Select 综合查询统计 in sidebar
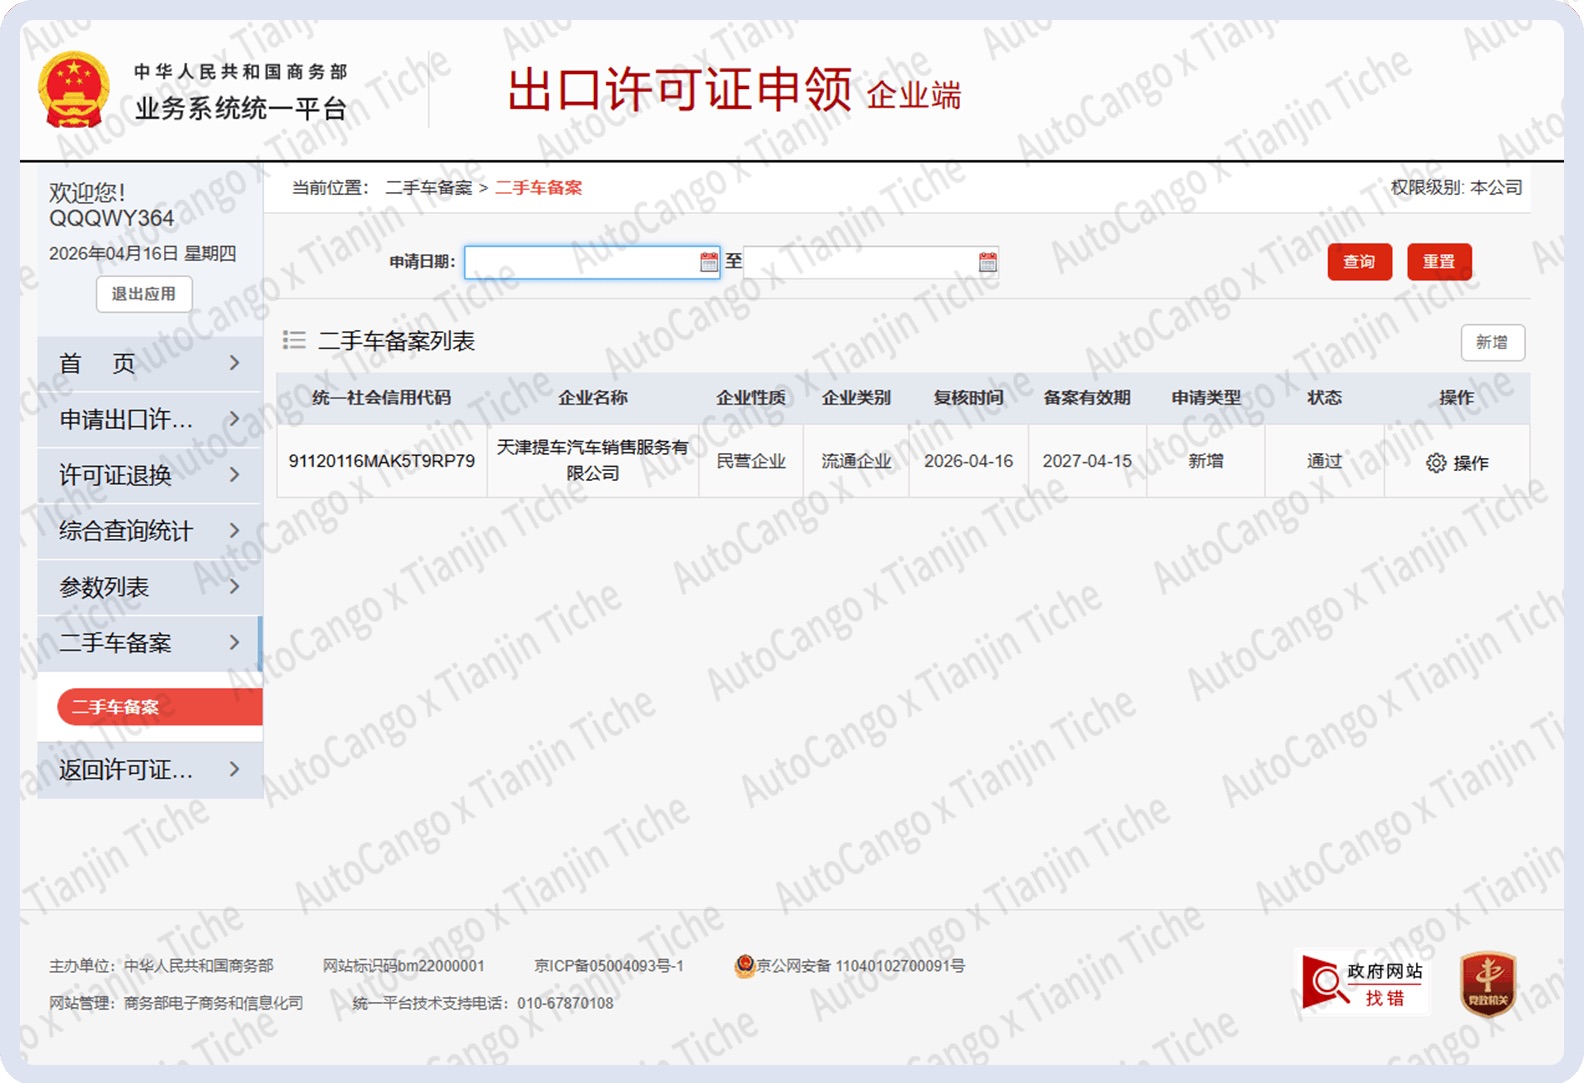 coord(149,531)
